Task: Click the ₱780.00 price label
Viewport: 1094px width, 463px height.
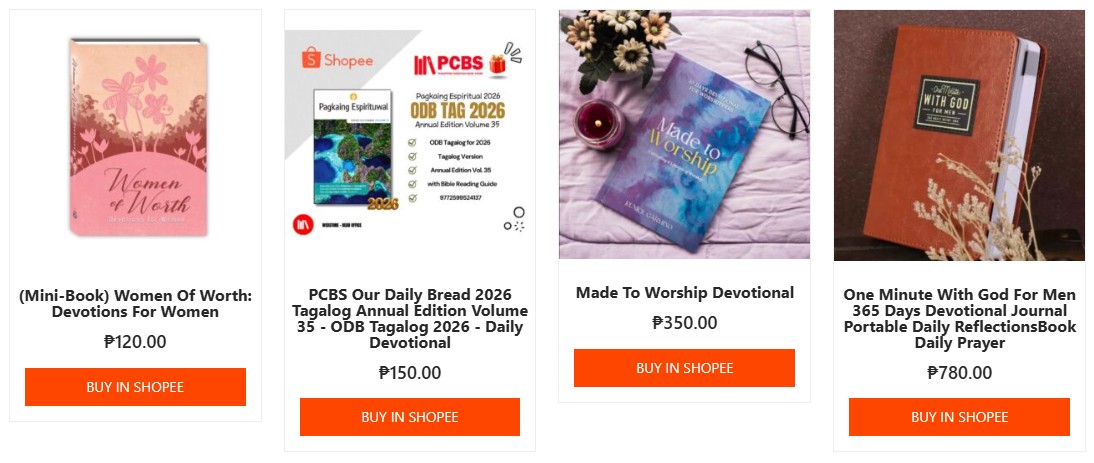Action: 959,373
